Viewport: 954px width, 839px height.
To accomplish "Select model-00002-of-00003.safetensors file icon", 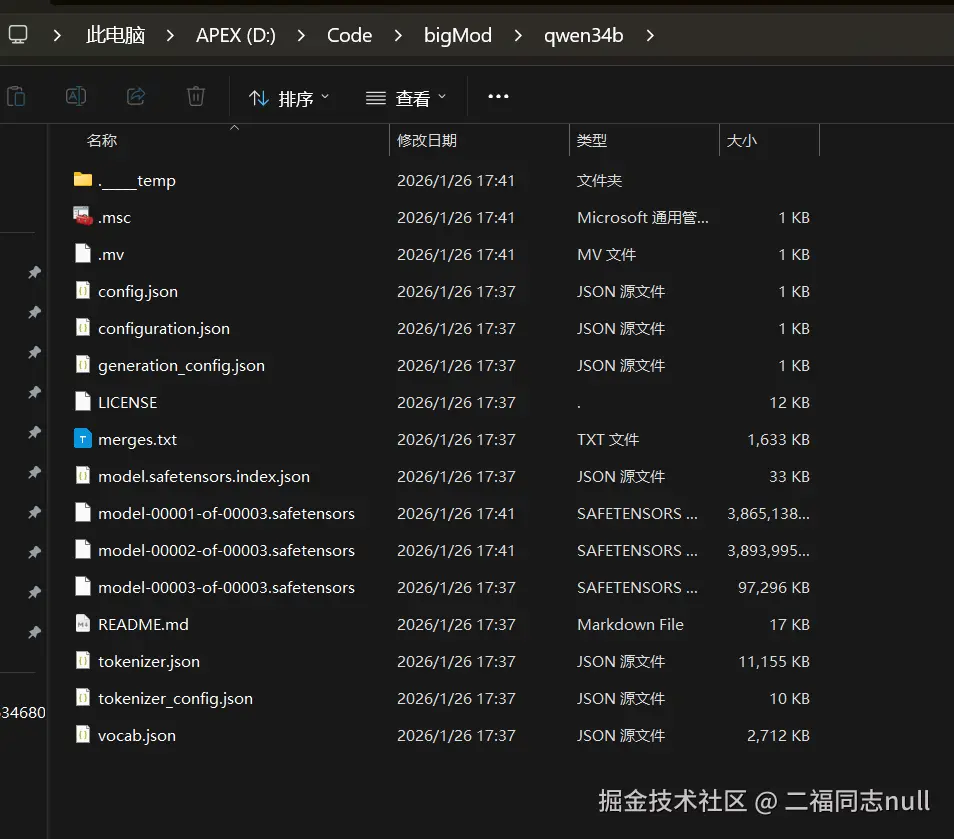I will coord(83,549).
